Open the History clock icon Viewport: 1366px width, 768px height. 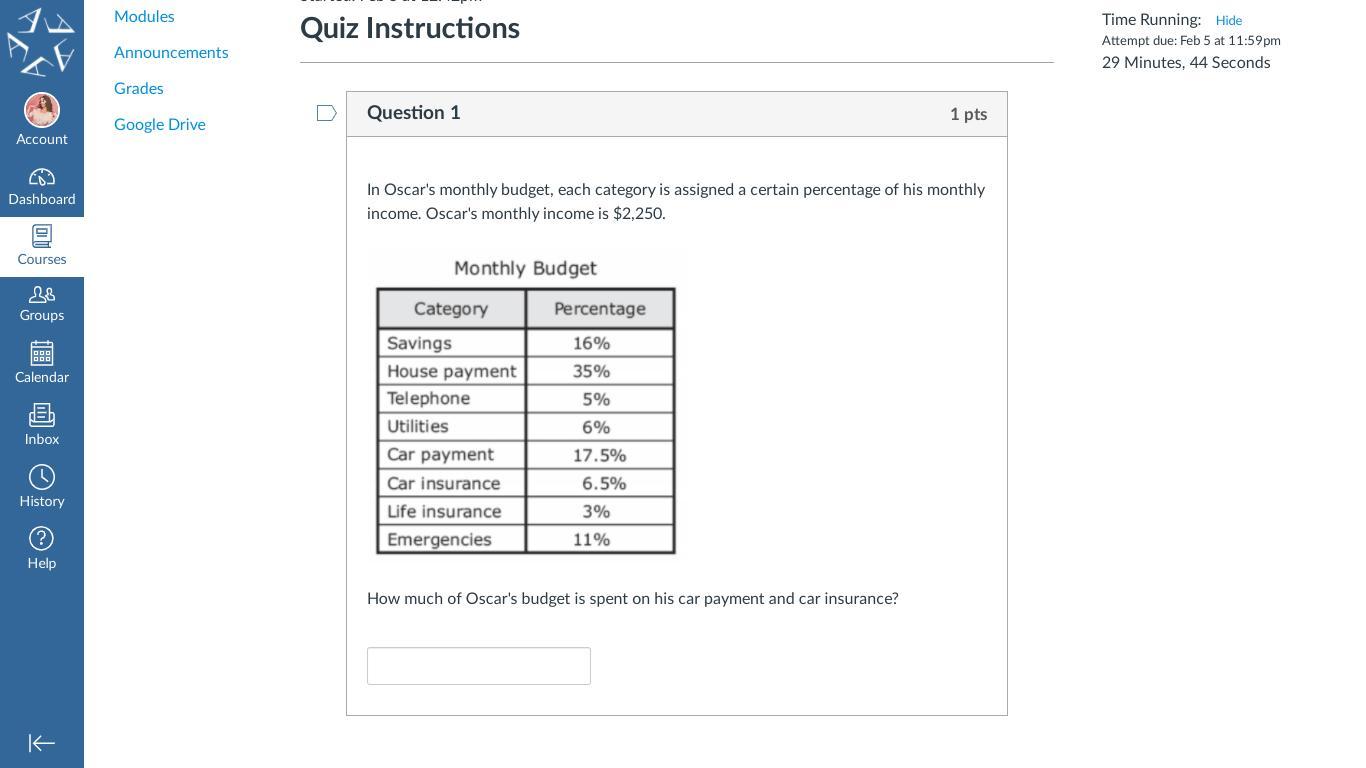tap(42, 477)
